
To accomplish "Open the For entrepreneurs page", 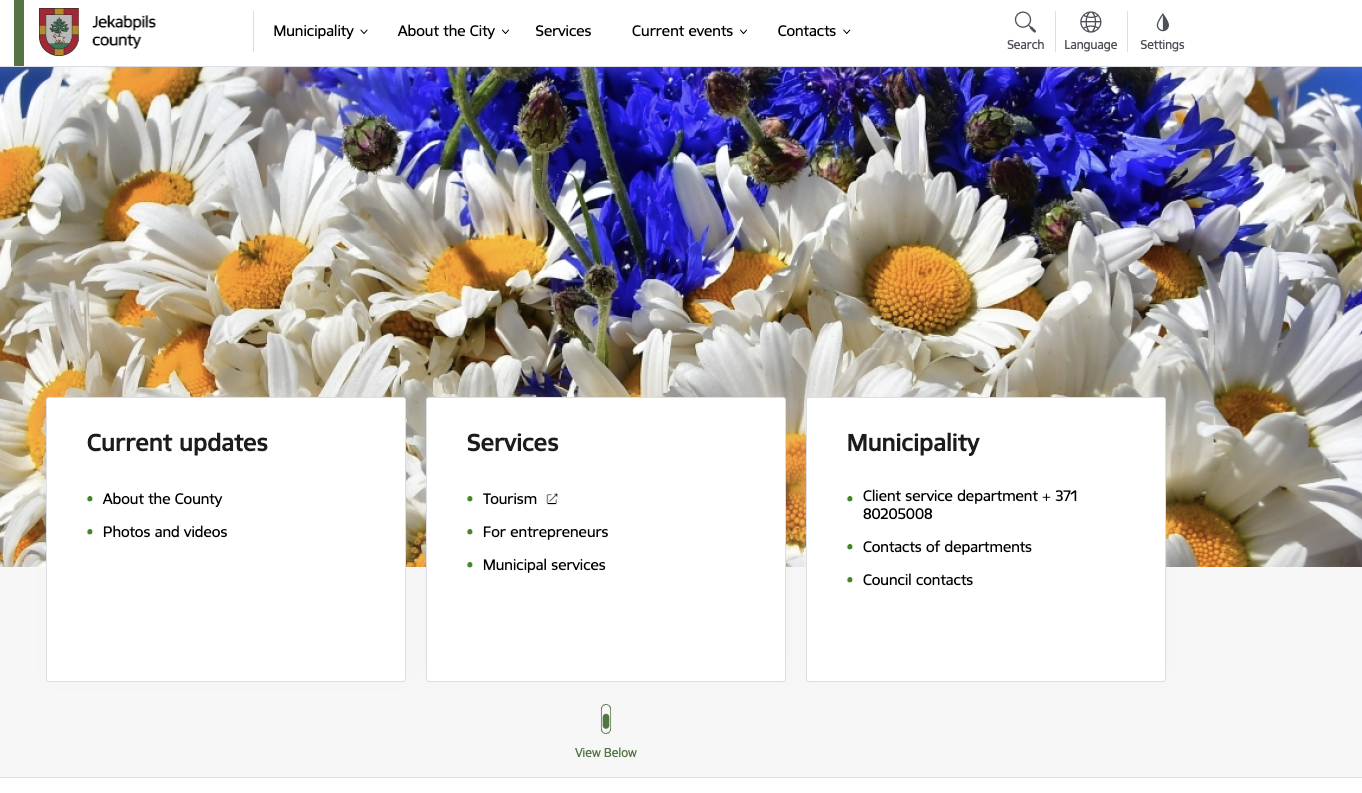I will 545,531.
